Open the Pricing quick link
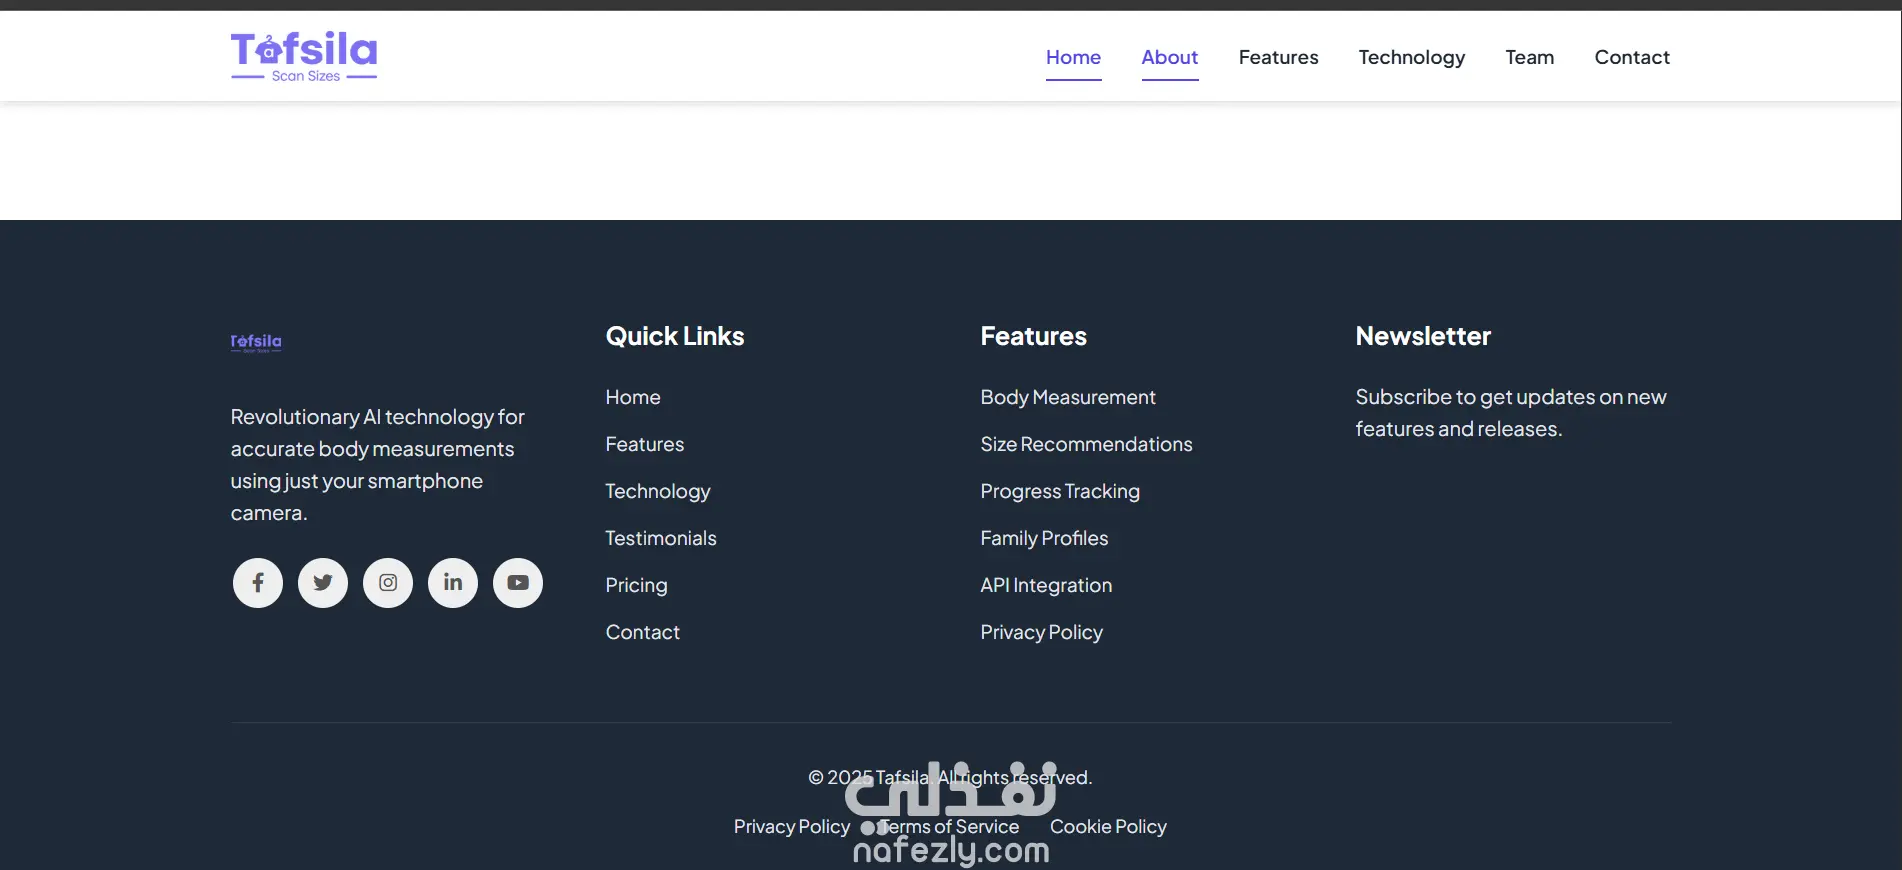The width and height of the screenshot is (1902, 870). [x=636, y=585]
